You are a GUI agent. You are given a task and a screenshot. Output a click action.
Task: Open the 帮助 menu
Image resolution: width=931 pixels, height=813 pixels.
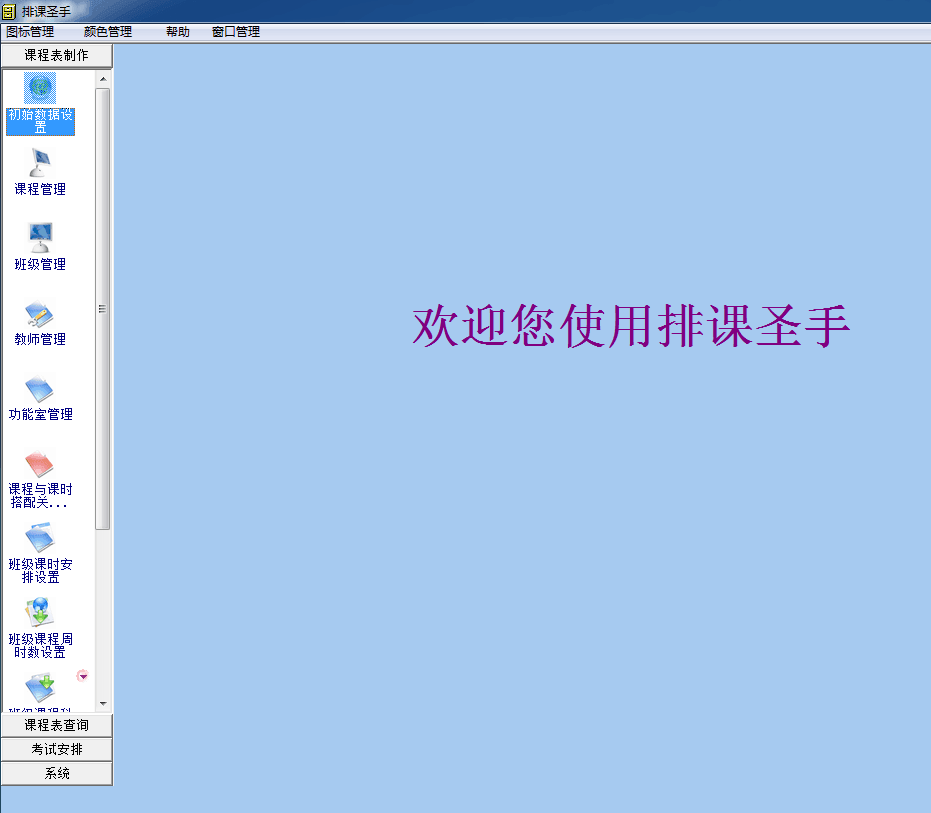[x=178, y=32]
